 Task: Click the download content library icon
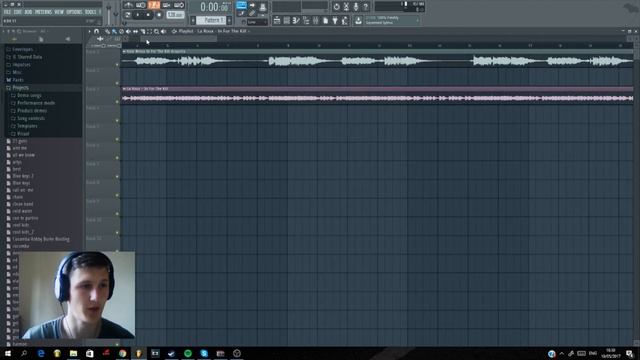[358, 20]
